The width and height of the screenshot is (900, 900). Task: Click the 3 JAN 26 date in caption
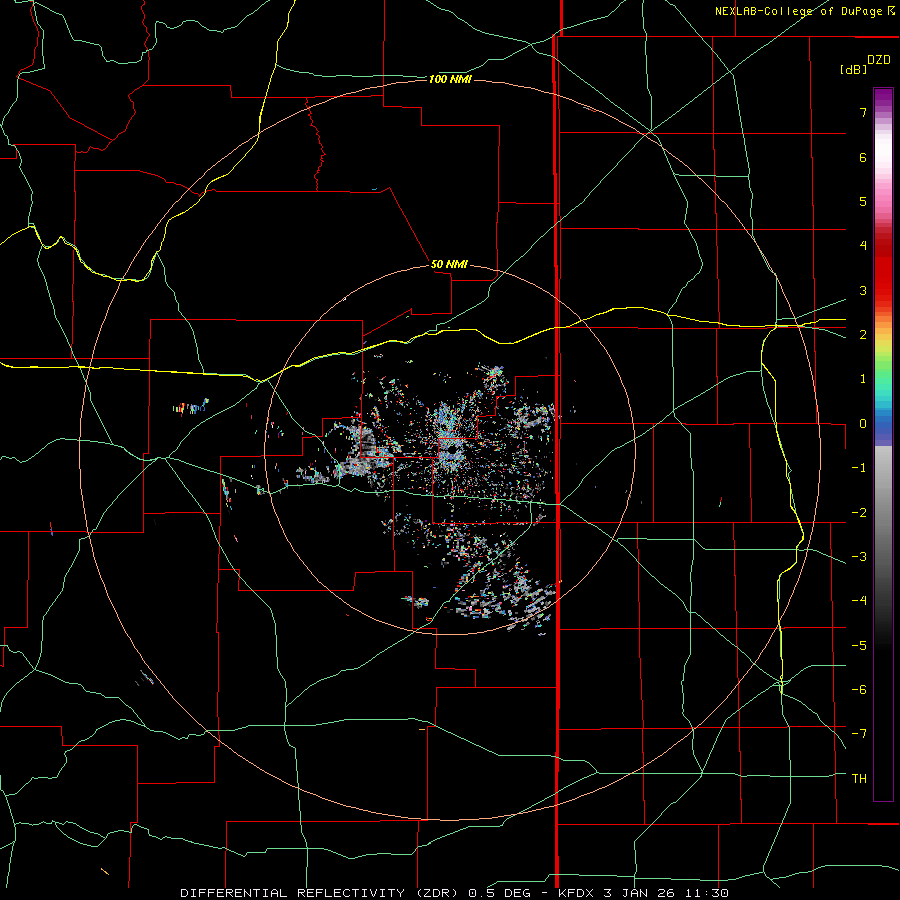click(639, 893)
